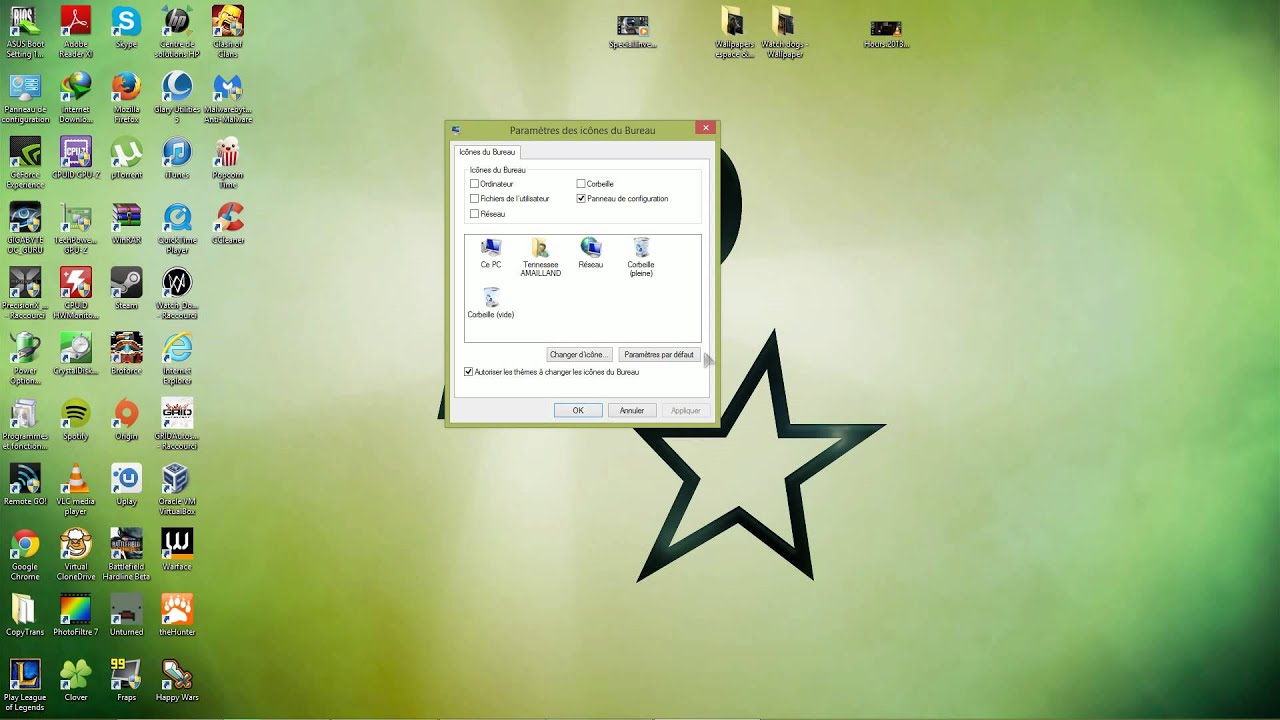Enable the Fichiers de l'utilisateur checkbox
This screenshot has height=720, width=1280.
click(x=475, y=199)
